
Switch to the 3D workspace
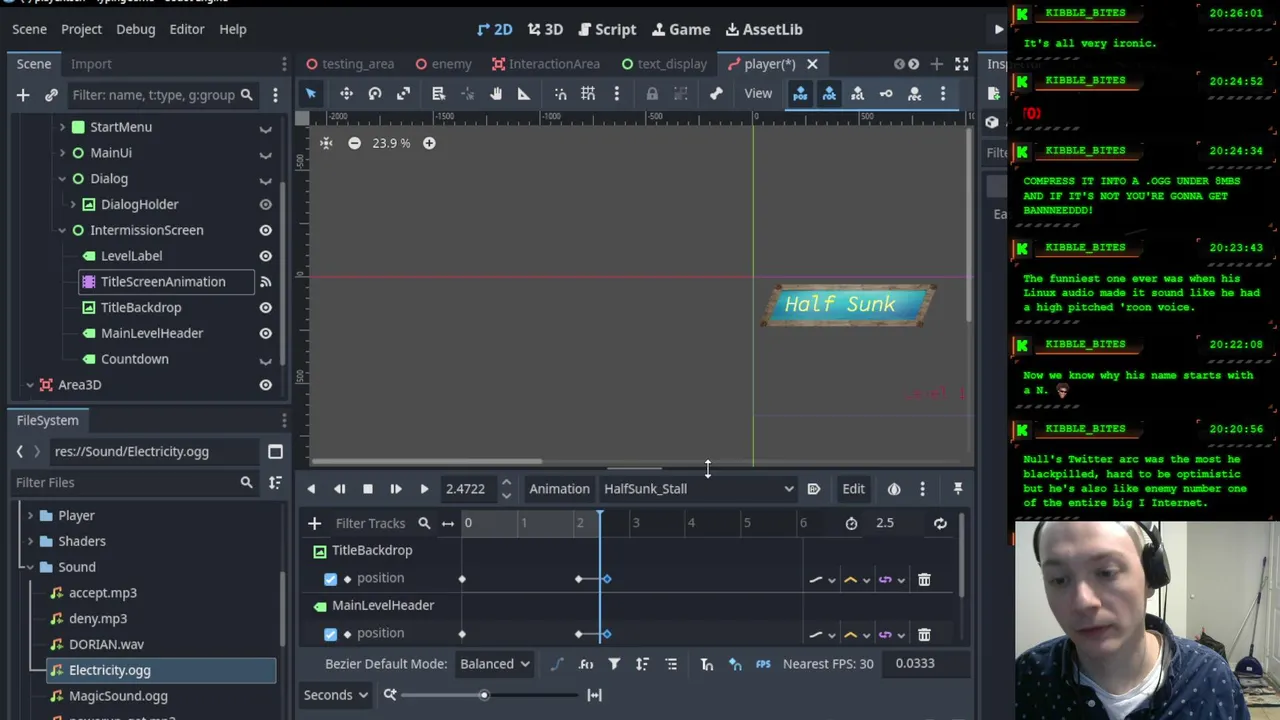546,29
